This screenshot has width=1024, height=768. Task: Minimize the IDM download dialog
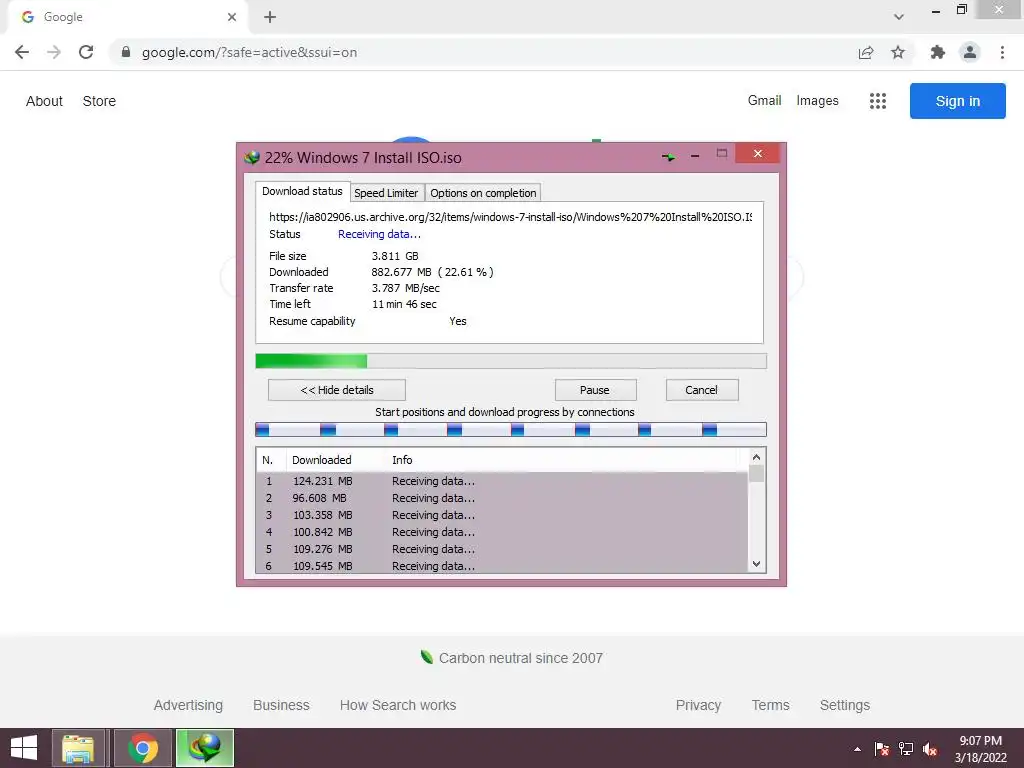pyautogui.click(x=695, y=156)
